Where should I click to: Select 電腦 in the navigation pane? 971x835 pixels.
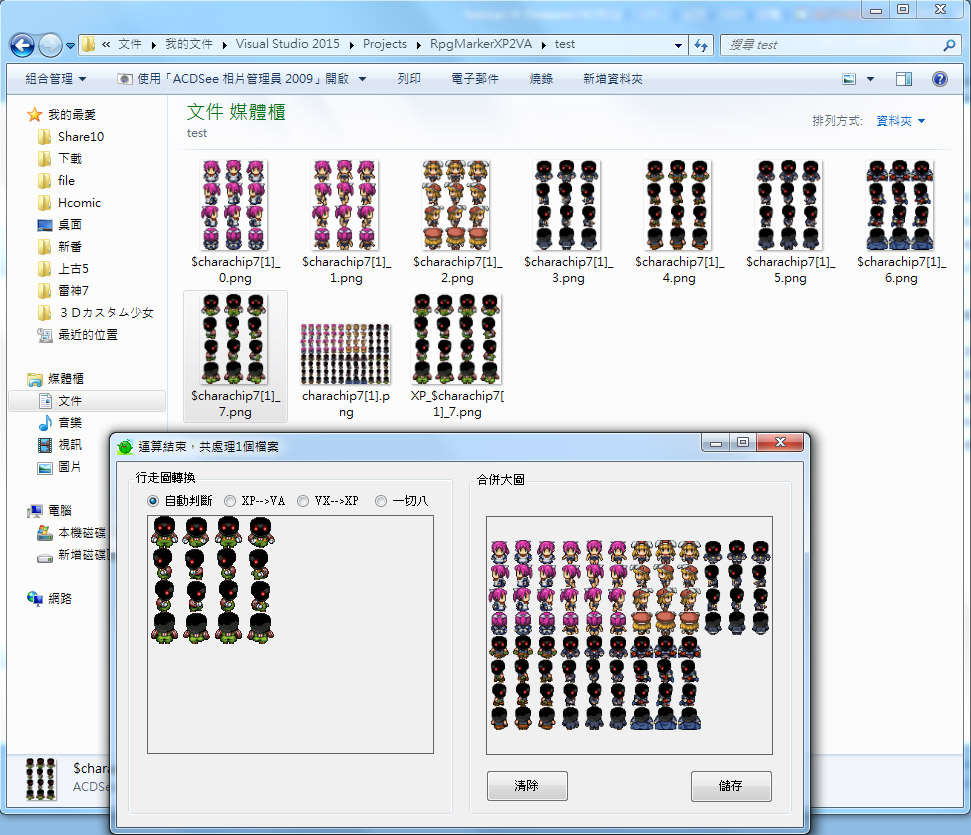50,510
